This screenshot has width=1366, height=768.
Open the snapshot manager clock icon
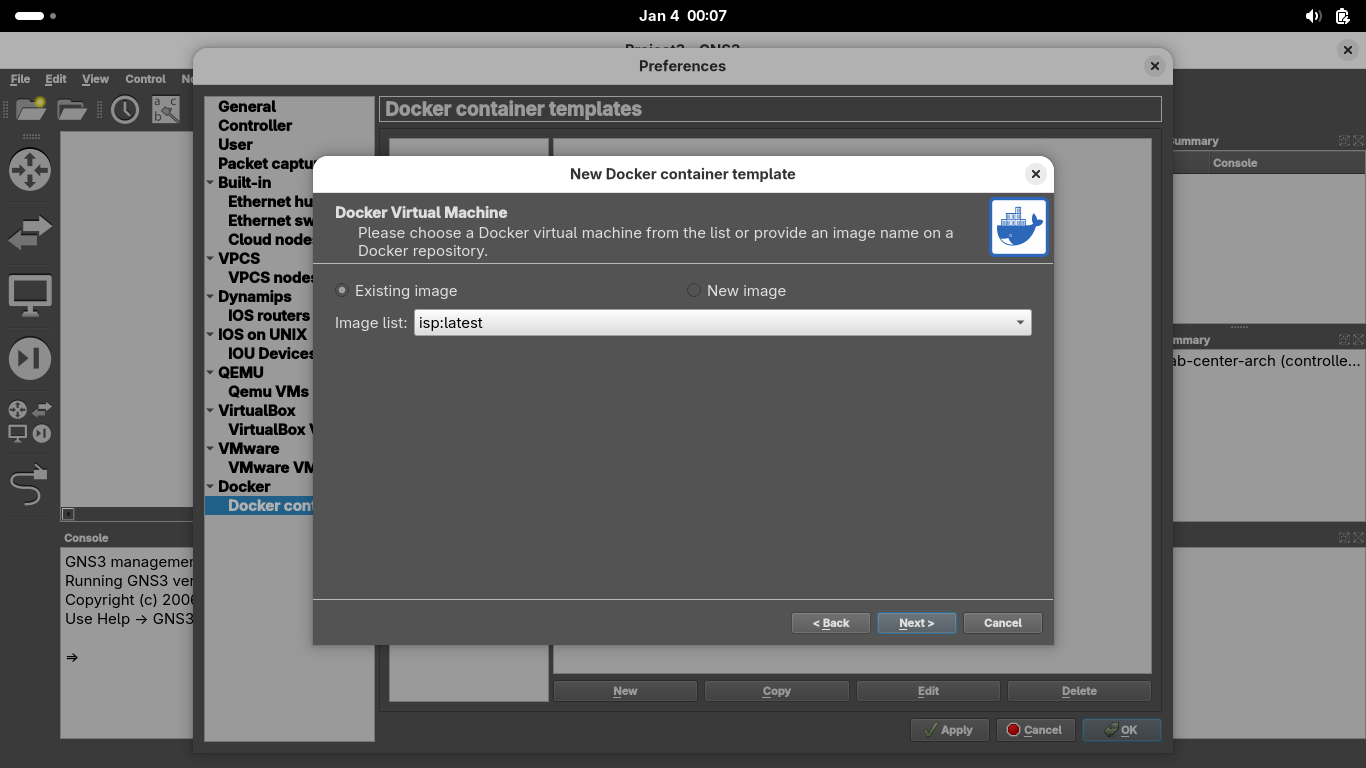[x=125, y=109]
